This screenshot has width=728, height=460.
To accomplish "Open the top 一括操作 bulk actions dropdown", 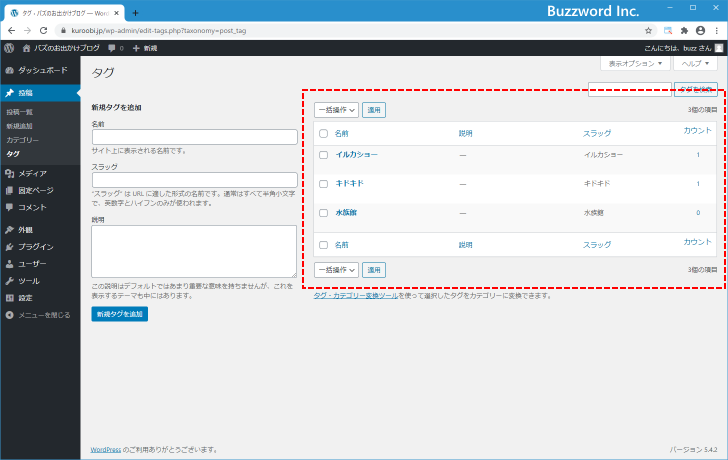I will tap(336, 110).
